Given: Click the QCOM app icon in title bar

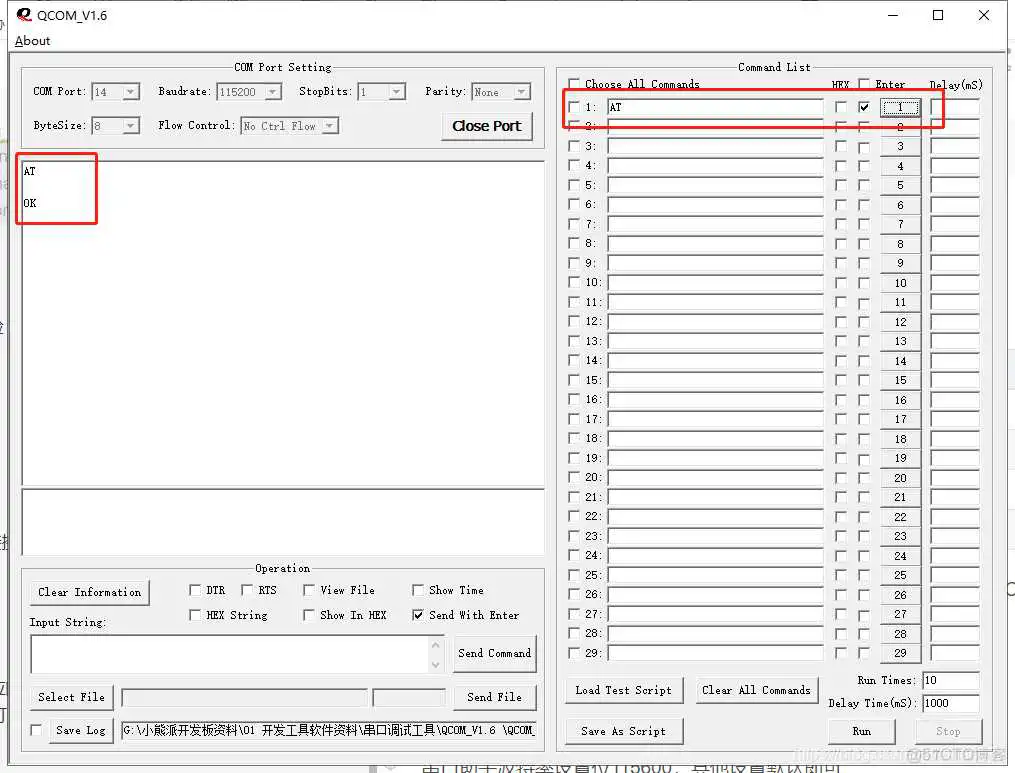Looking at the screenshot, I should coord(24,15).
